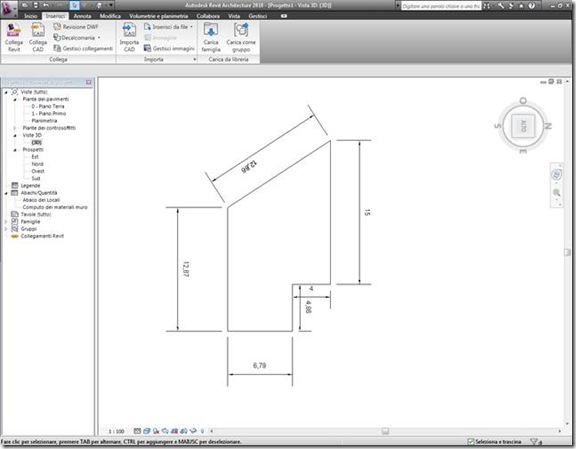Select the highlighted Modify cursor tool
This screenshot has width=576, height=449.
click(75, 5)
